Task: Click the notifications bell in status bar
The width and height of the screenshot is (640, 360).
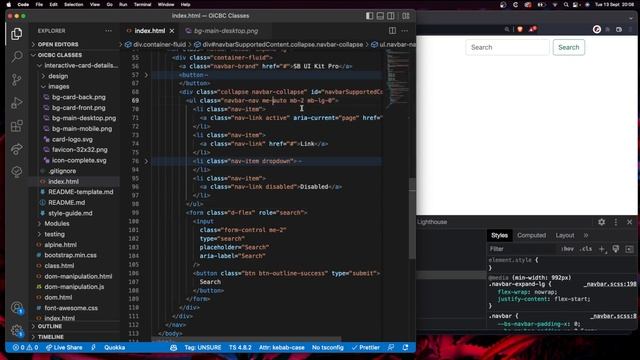Action: 405,347
